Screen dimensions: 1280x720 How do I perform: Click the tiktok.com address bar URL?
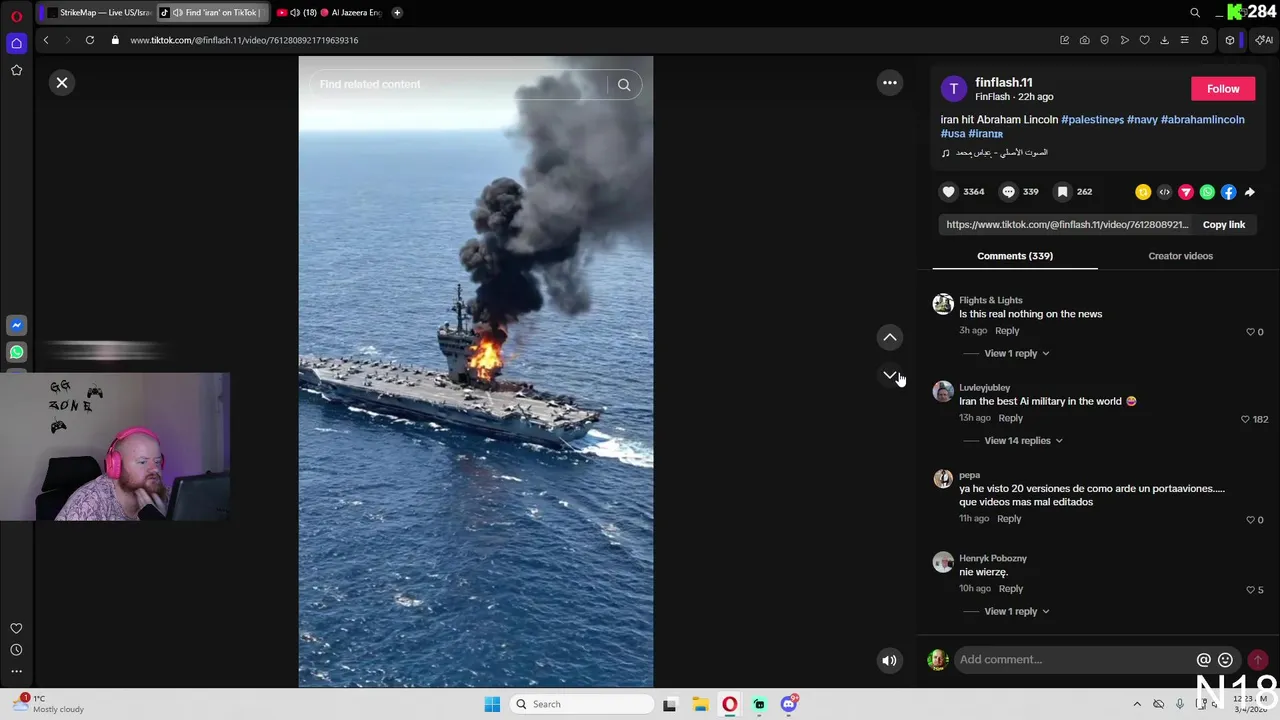click(x=244, y=40)
